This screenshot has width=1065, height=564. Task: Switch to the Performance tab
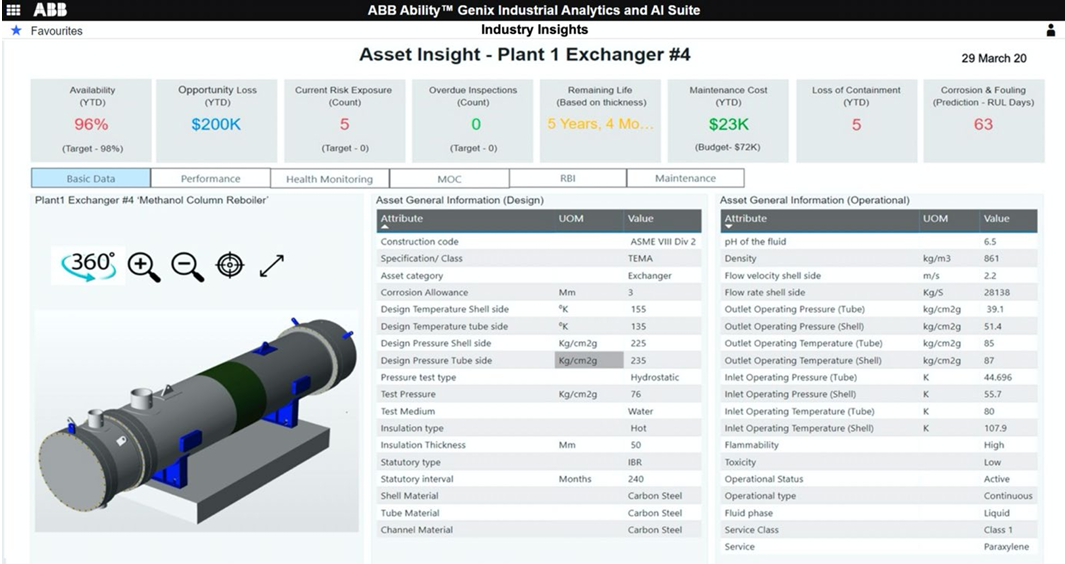pos(210,179)
